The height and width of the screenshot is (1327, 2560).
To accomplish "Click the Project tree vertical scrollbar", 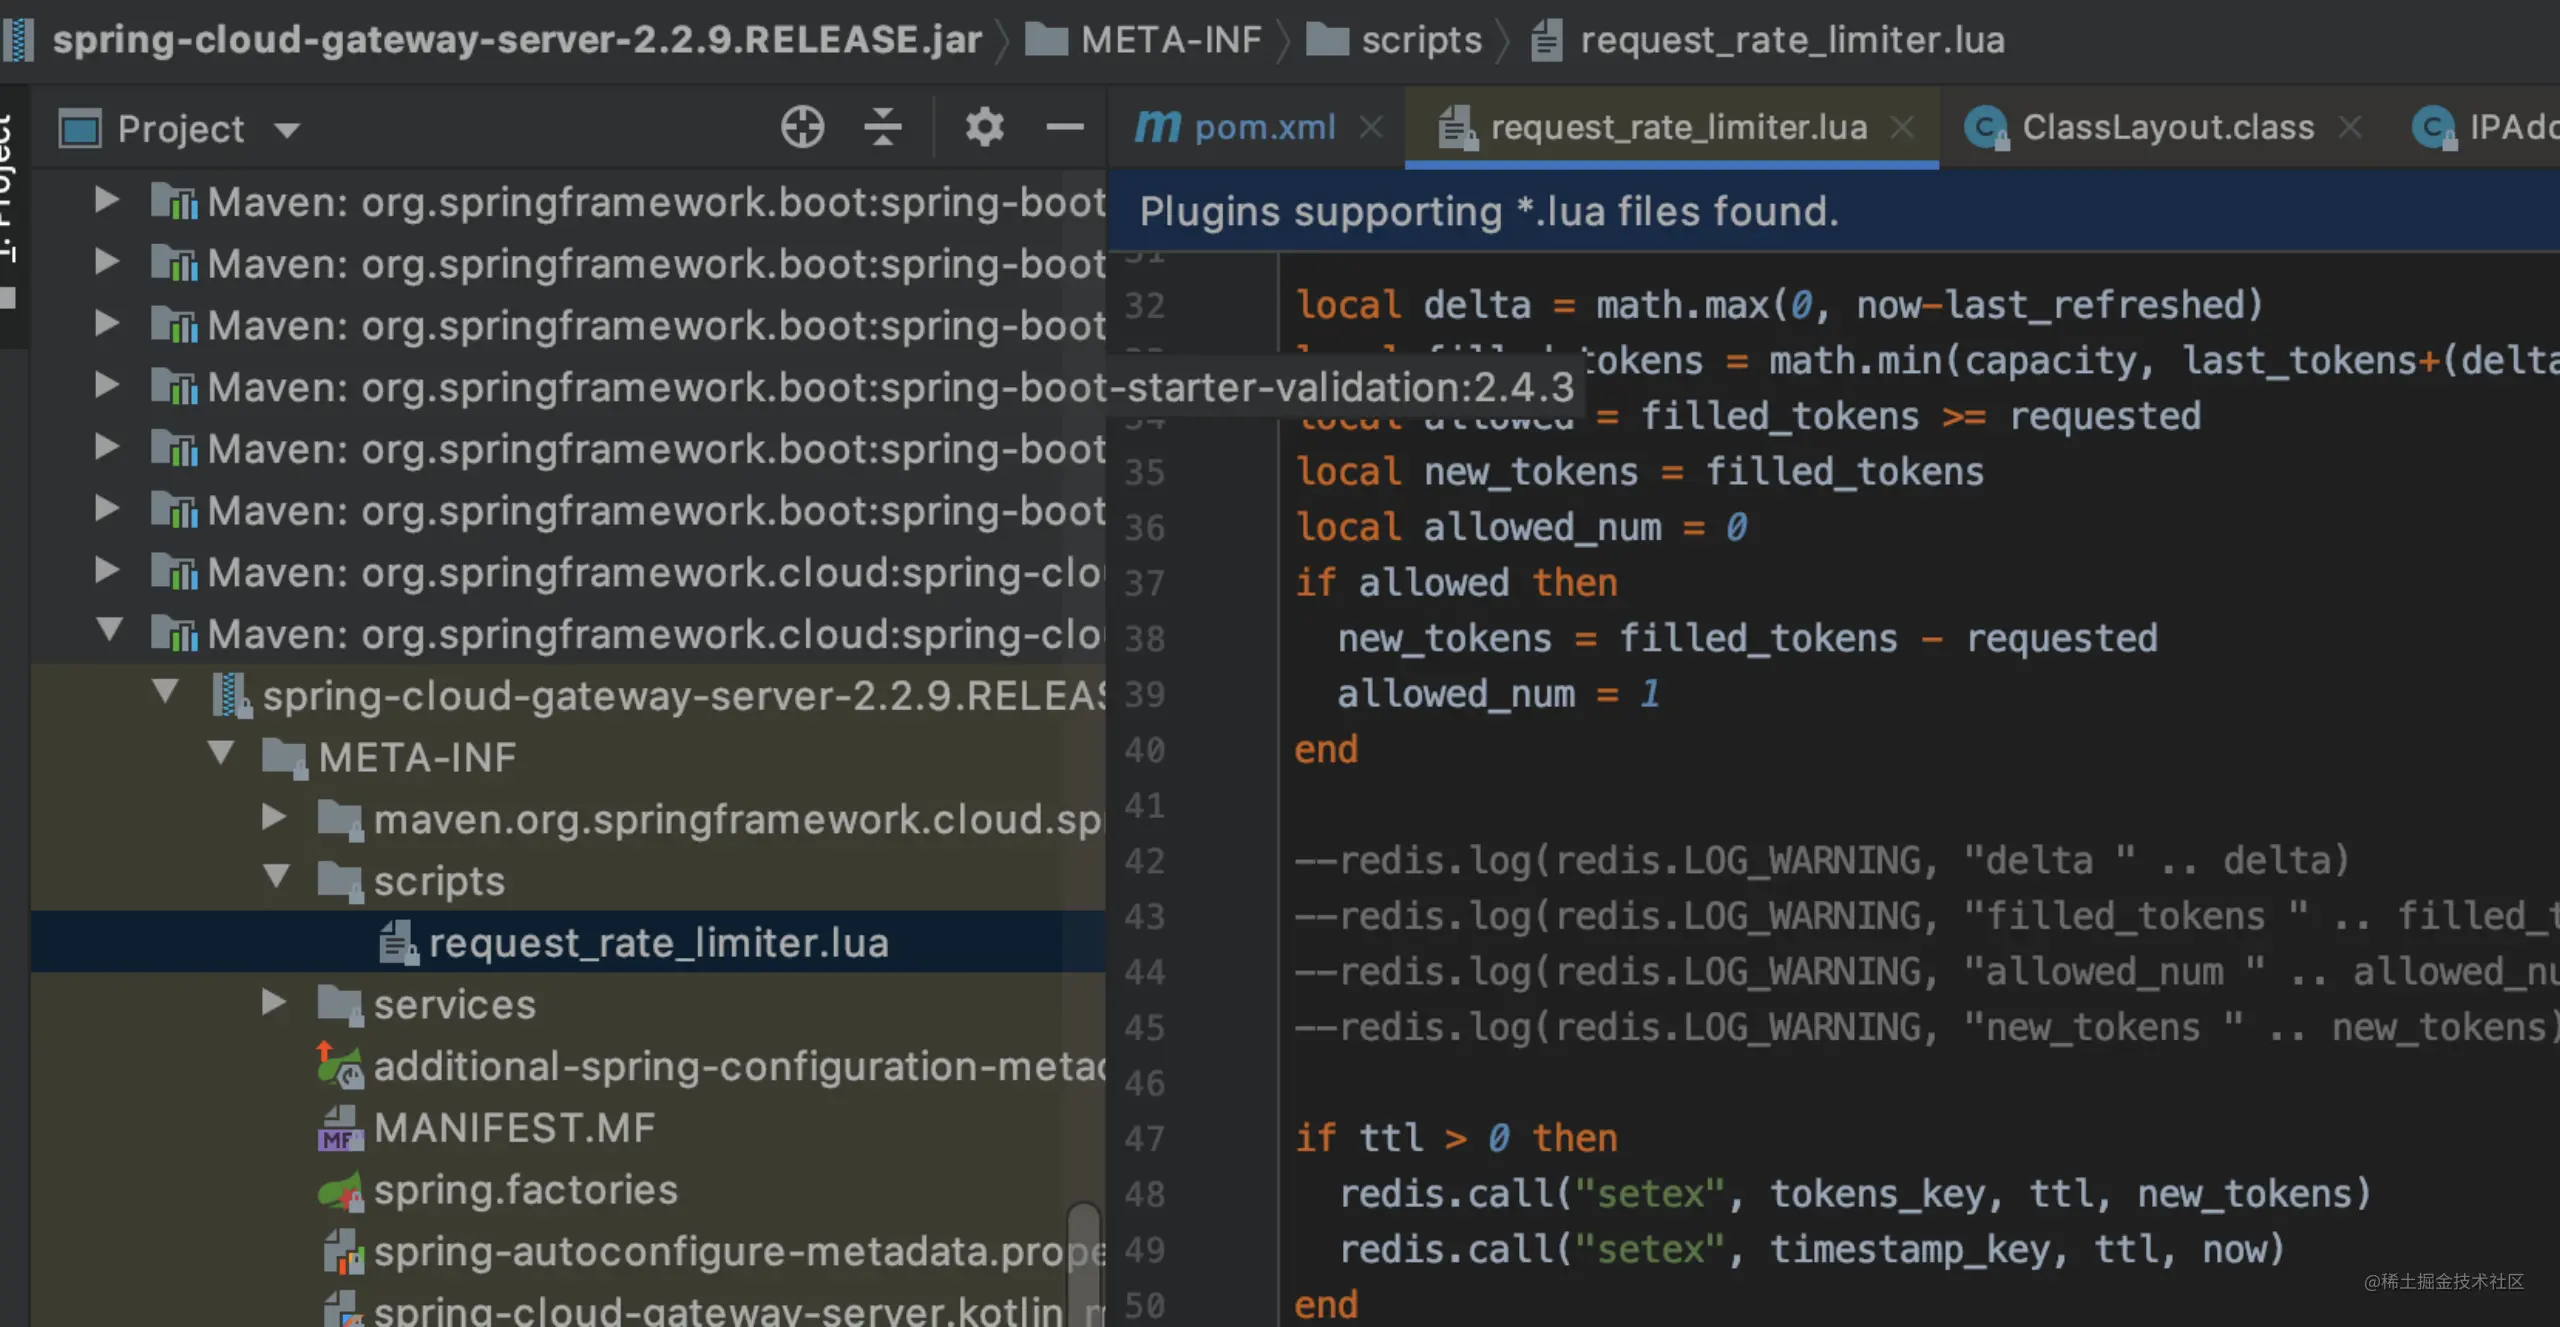I will pyautogui.click(x=1084, y=1264).
